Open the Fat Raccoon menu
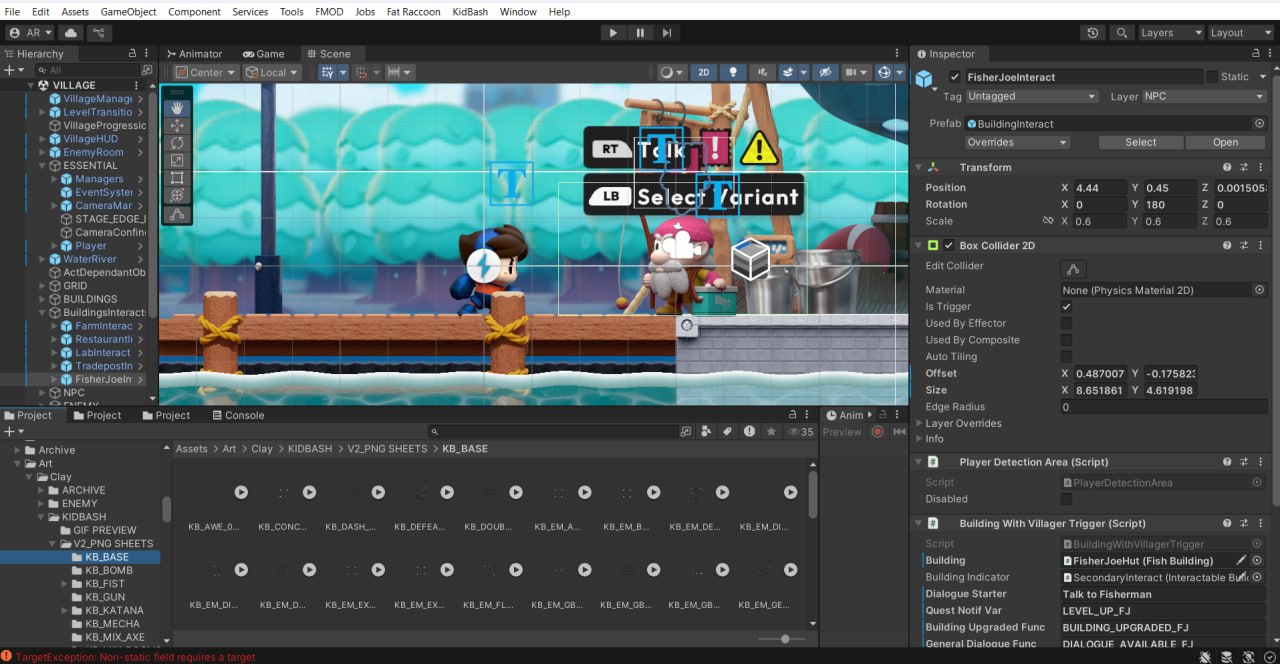The height and width of the screenshot is (664, 1280). pos(414,11)
